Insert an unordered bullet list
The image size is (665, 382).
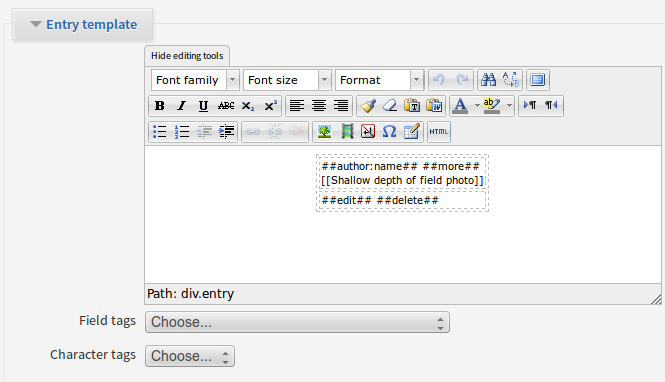click(159, 131)
